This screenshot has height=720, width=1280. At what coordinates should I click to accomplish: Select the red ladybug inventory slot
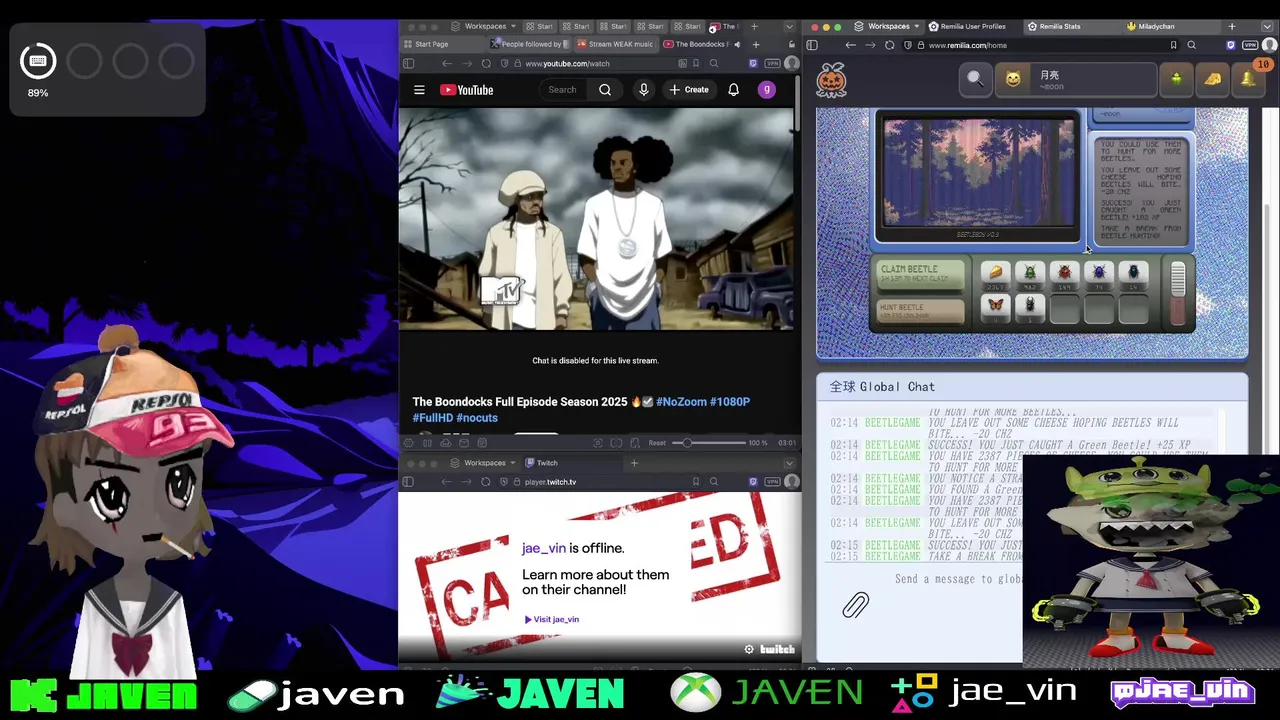1064,275
